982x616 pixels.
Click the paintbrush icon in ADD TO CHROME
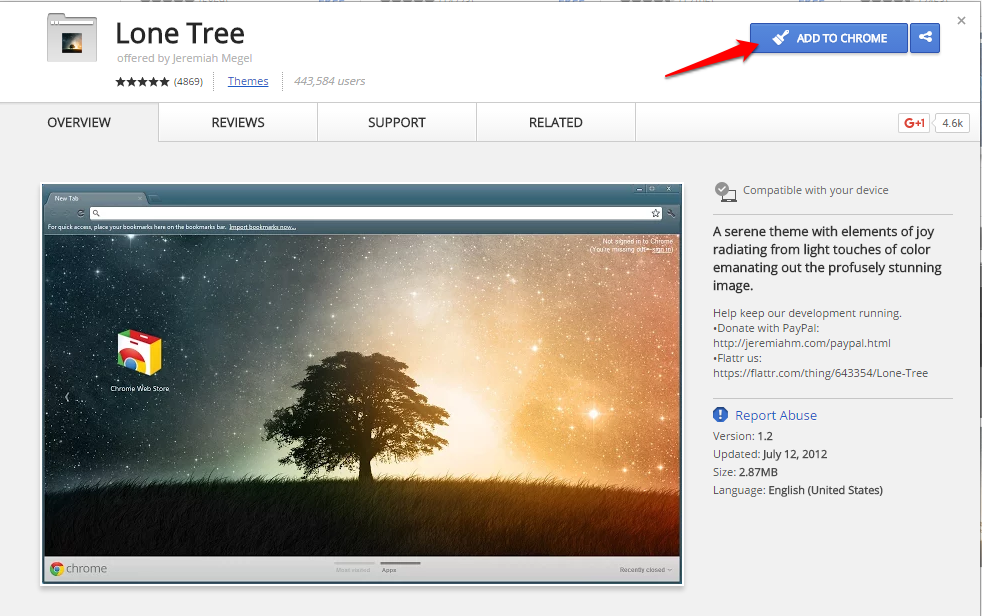[x=780, y=38]
